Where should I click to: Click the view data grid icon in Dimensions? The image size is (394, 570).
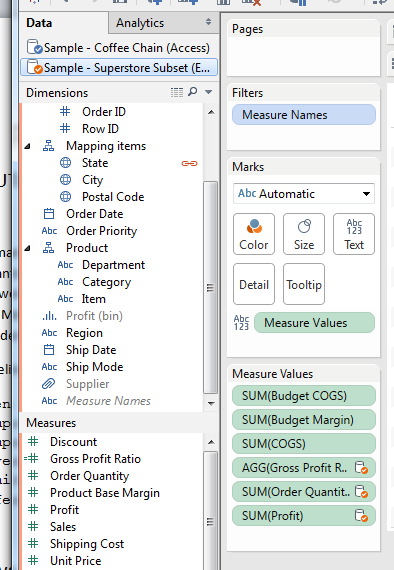point(177,92)
